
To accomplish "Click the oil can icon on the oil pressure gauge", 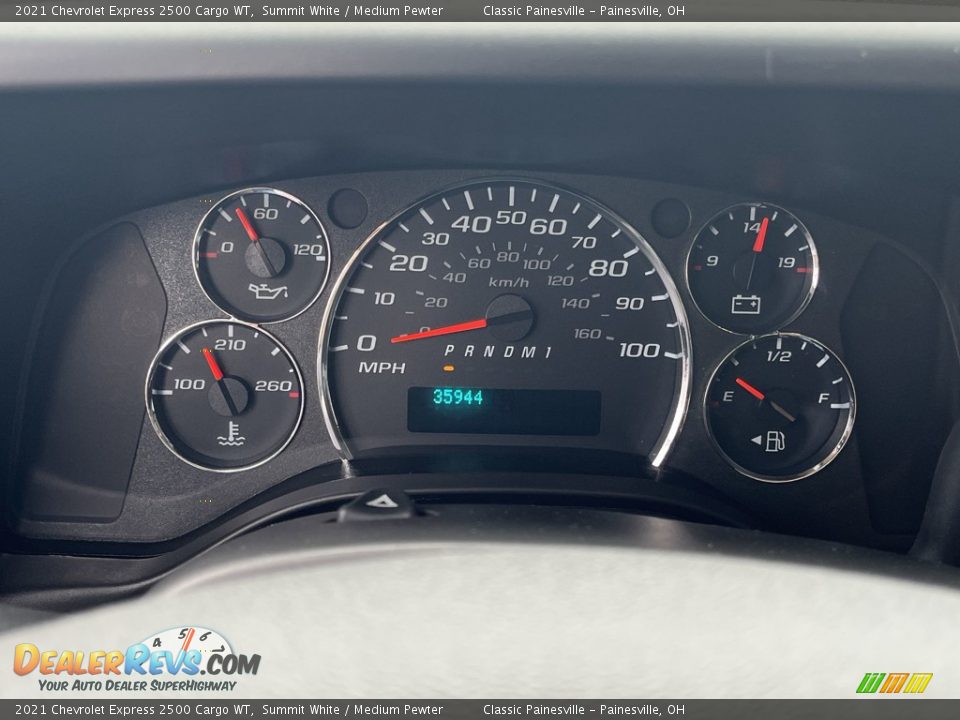I will pos(267,291).
